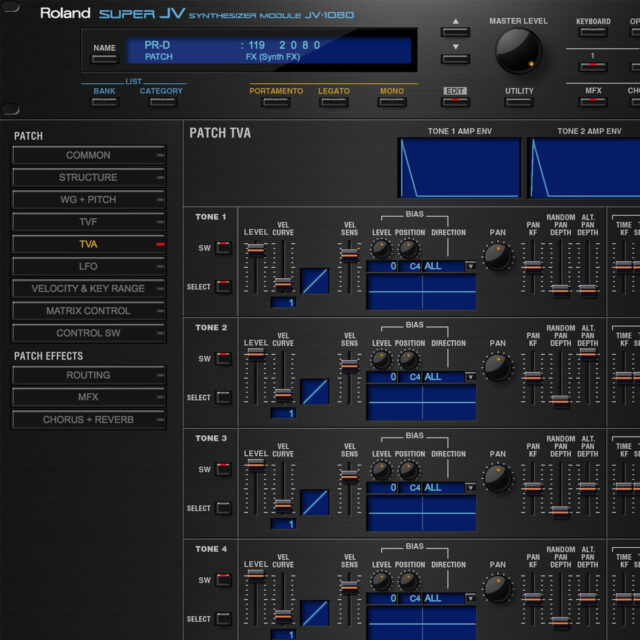This screenshot has height=640, width=640.
Task: Open Tone 3 Bias Direction dropdown
Action: pos(470,487)
